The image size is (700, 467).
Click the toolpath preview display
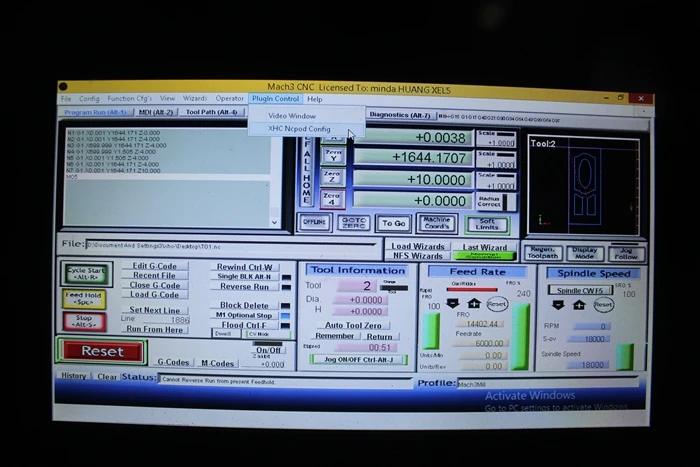[x=583, y=185]
